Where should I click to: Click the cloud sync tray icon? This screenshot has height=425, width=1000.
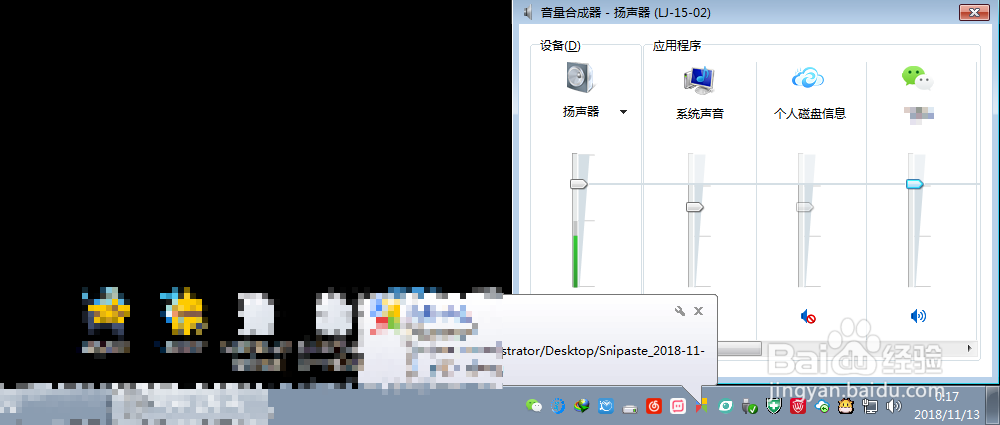[x=822, y=405]
